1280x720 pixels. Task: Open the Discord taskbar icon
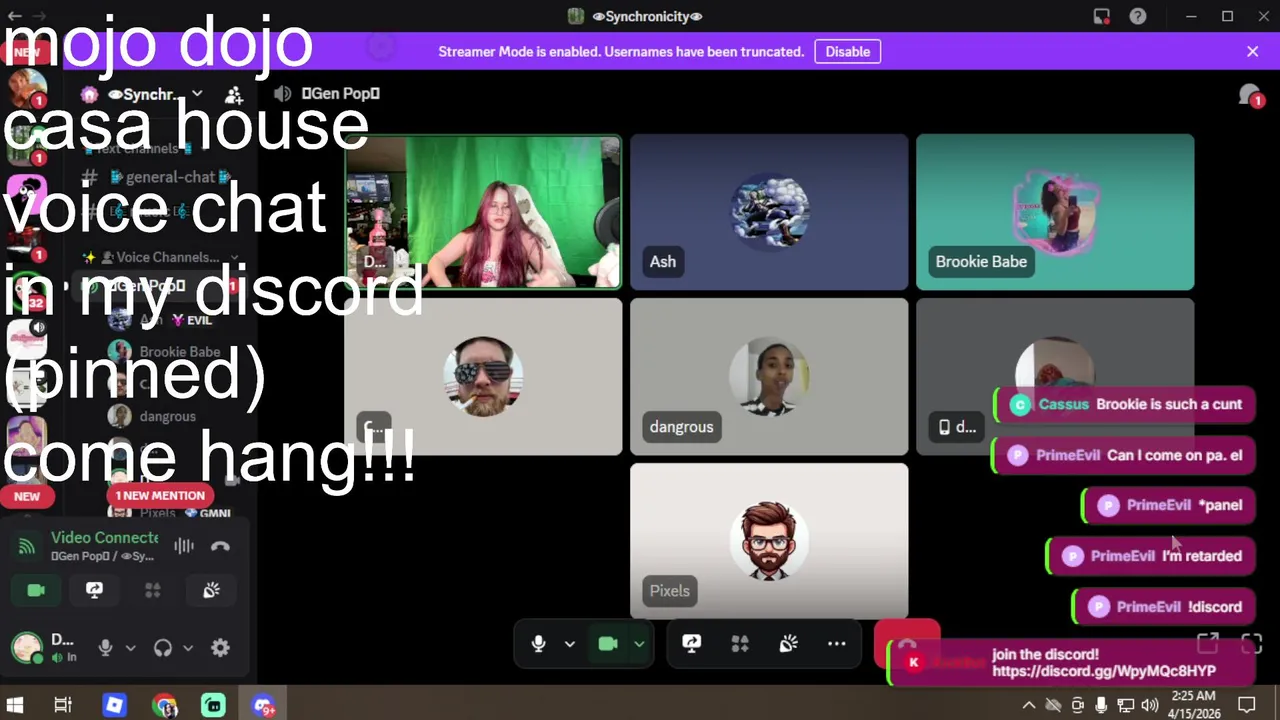pyautogui.click(x=264, y=705)
